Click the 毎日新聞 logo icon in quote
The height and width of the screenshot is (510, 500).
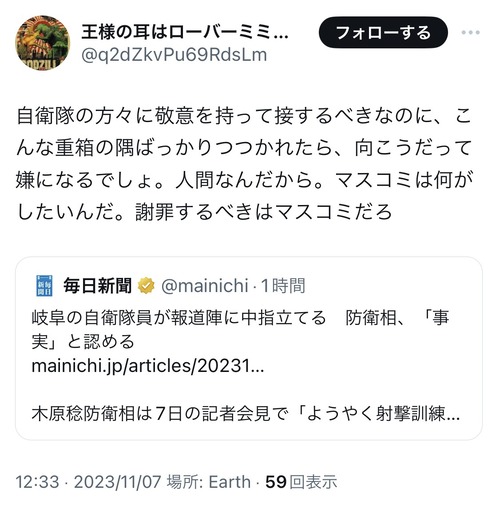pos(44,286)
